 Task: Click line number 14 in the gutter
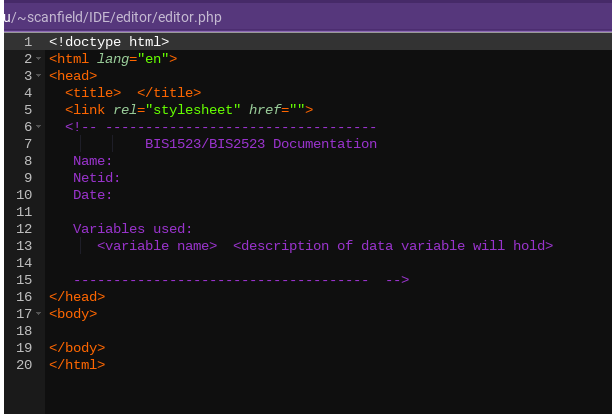(24, 263)
